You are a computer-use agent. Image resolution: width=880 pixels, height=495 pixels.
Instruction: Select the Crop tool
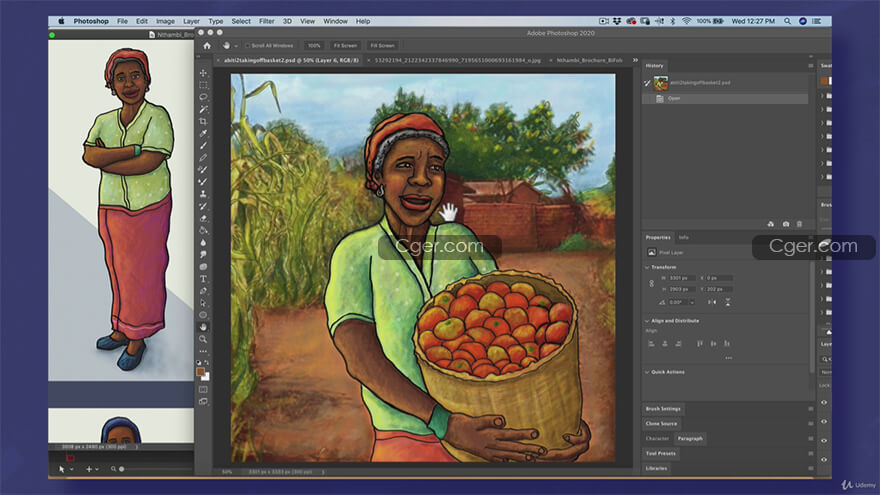coord(203,121)
